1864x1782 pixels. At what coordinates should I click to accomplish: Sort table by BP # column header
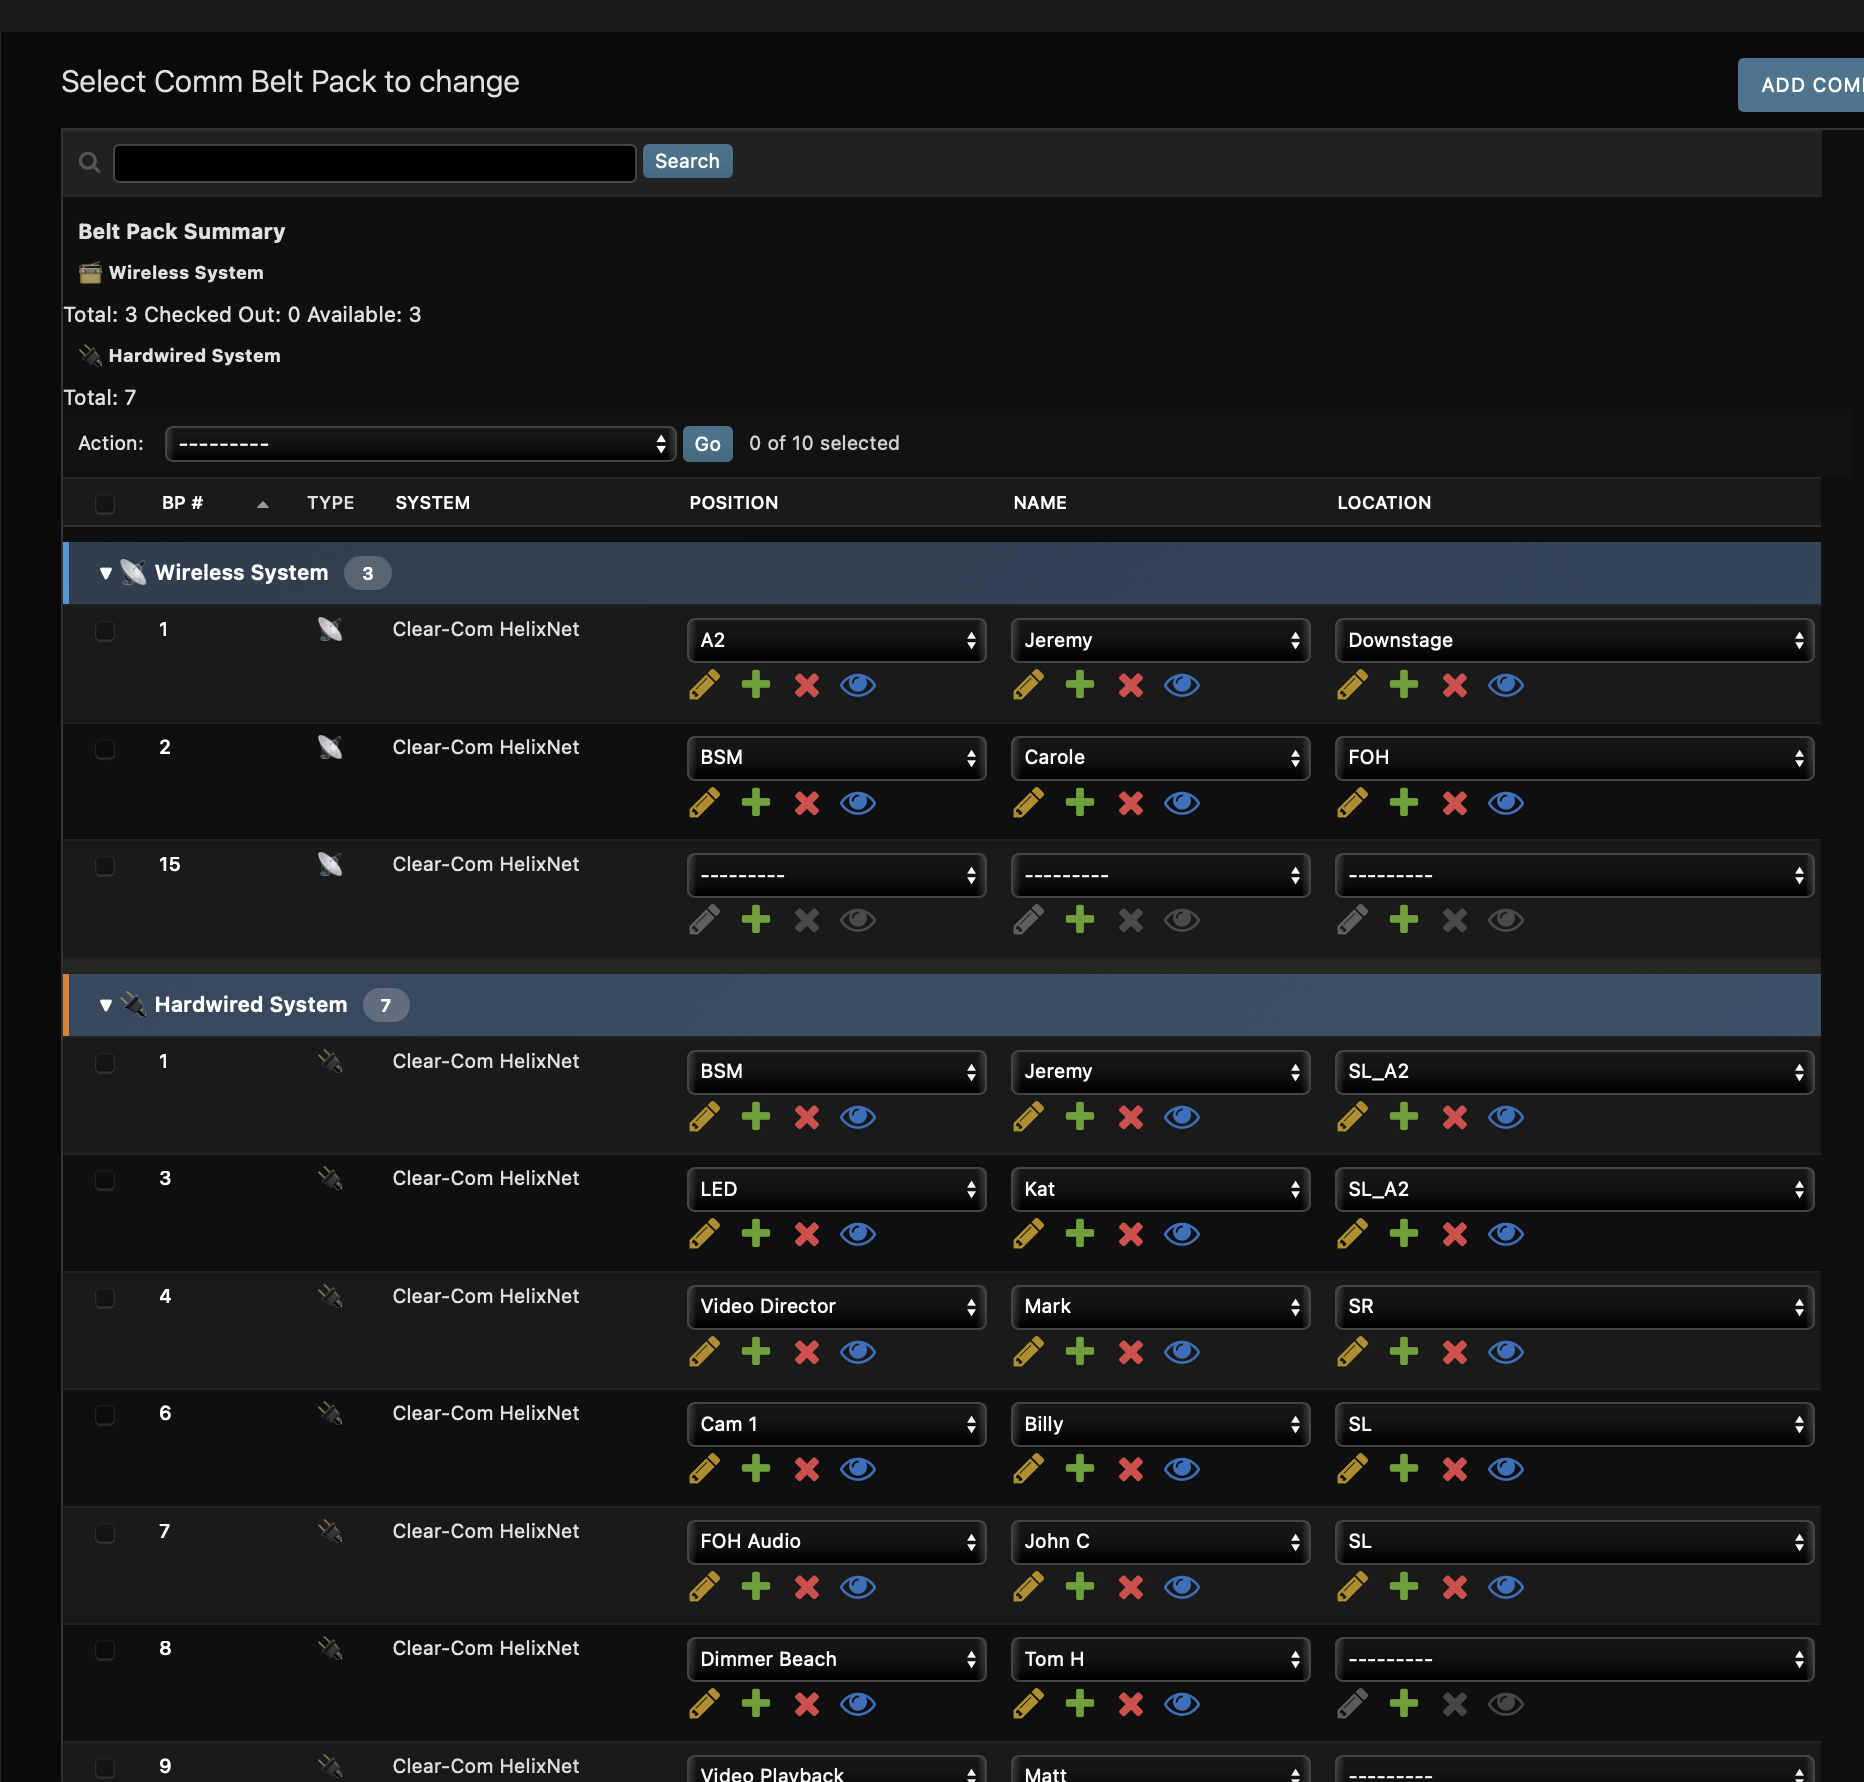point(183,503)
